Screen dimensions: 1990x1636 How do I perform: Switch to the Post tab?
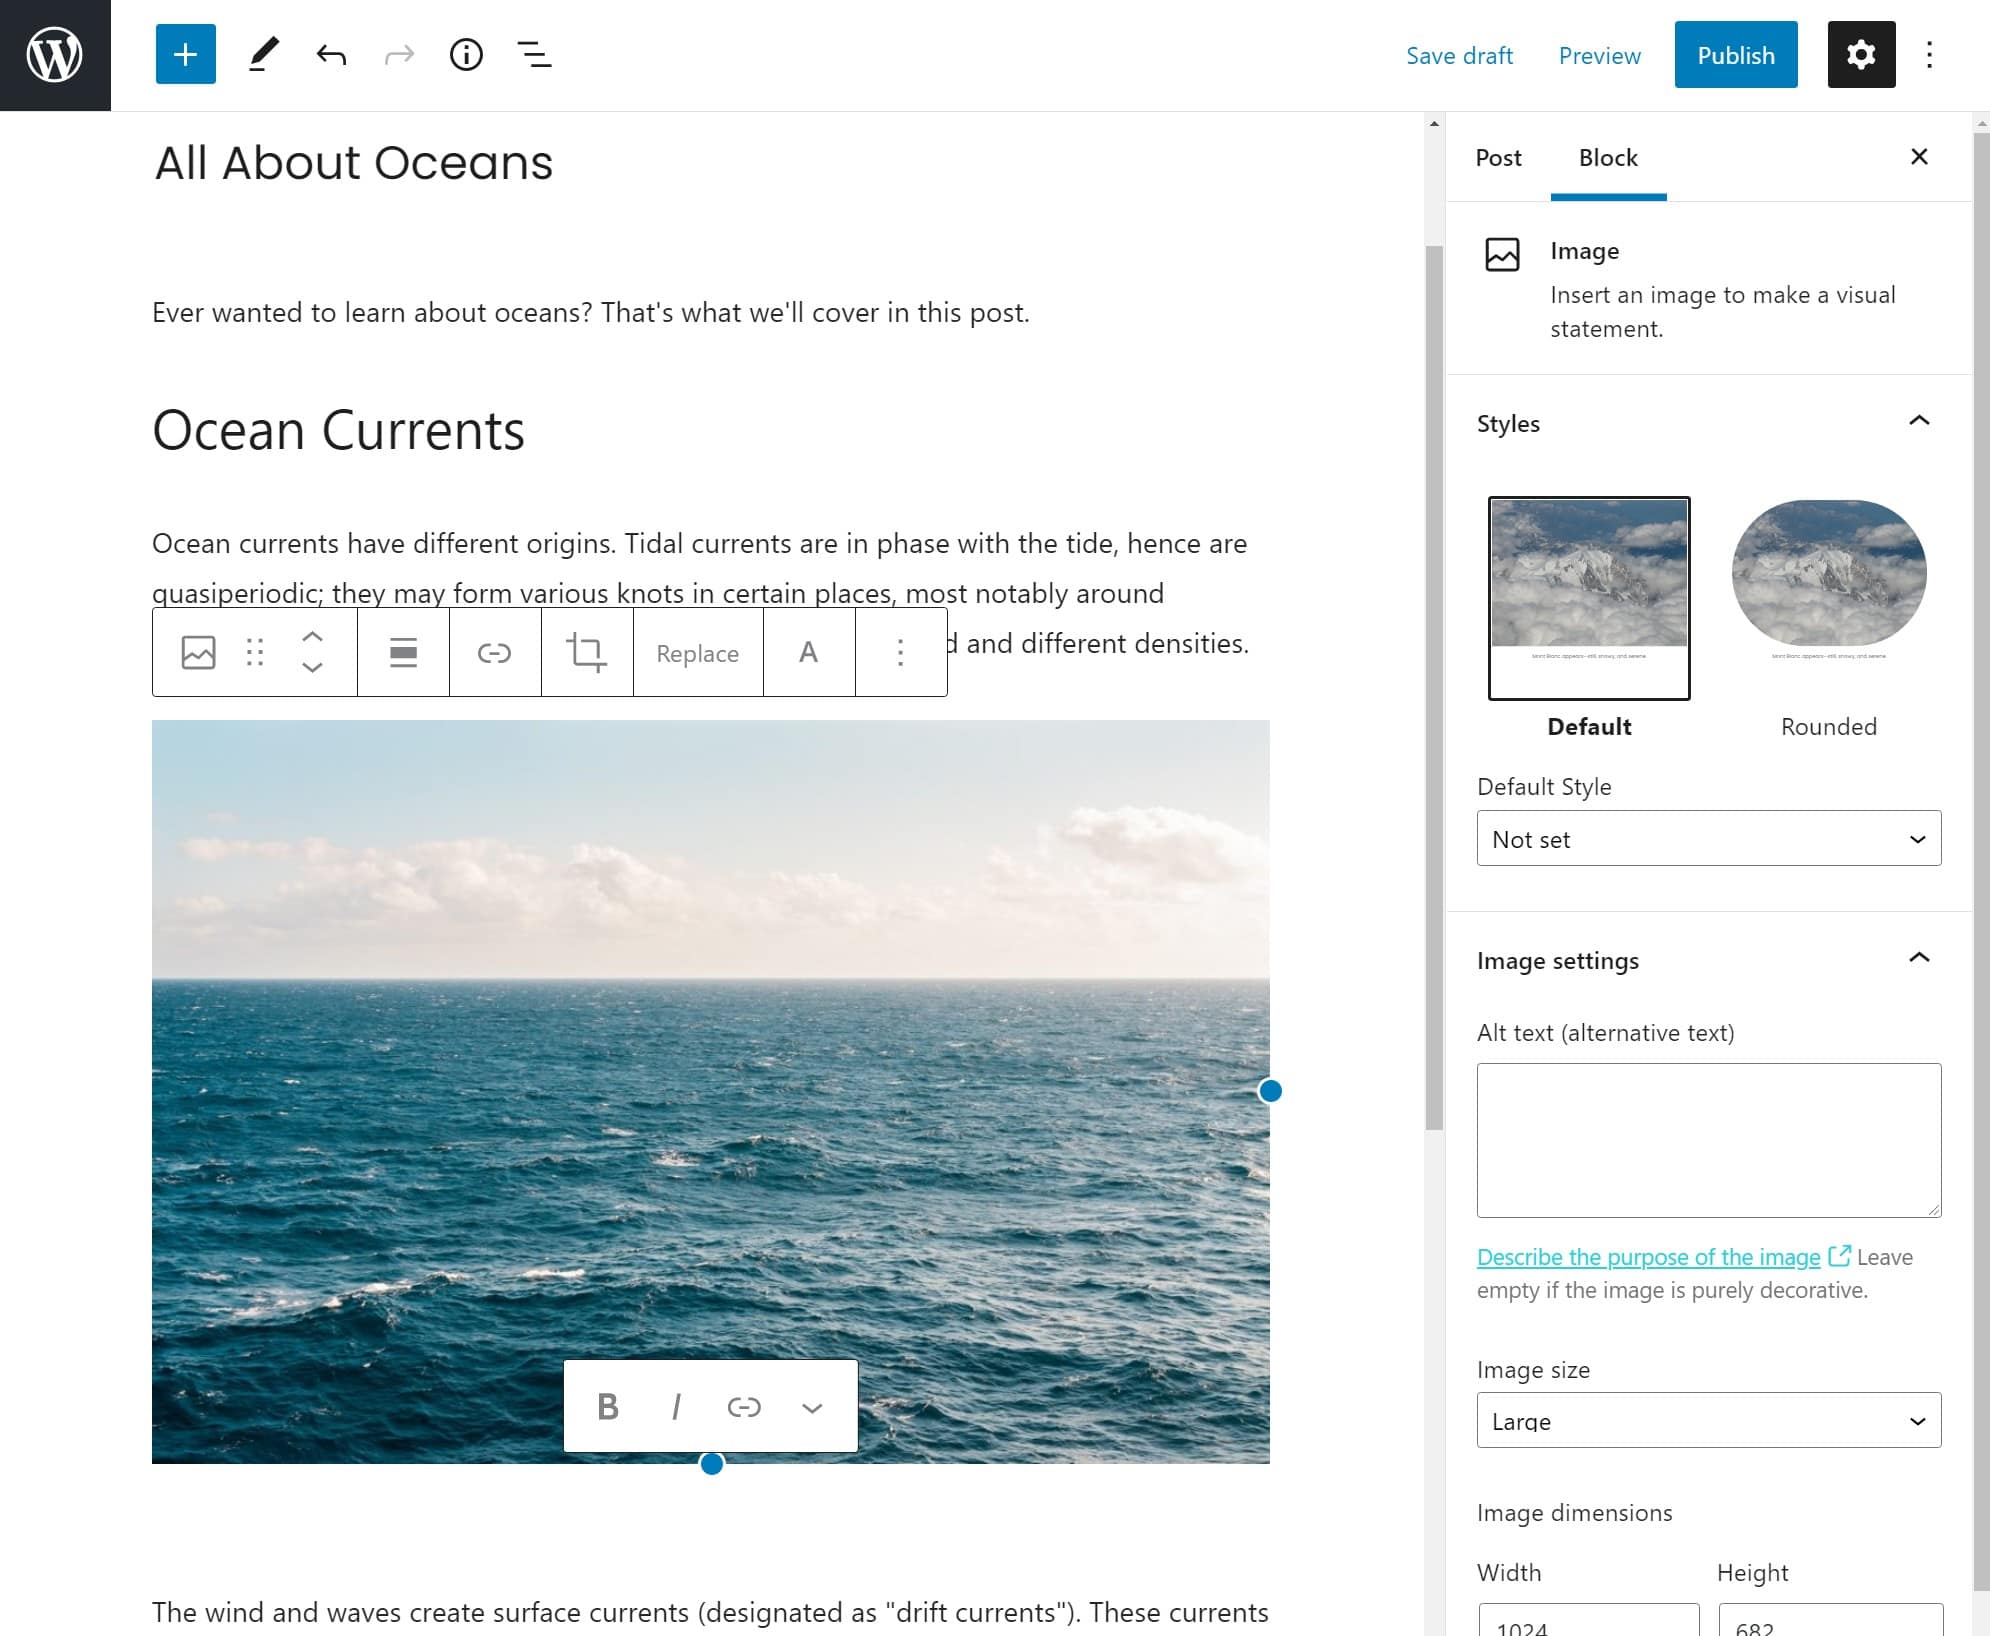point(1497,158)
